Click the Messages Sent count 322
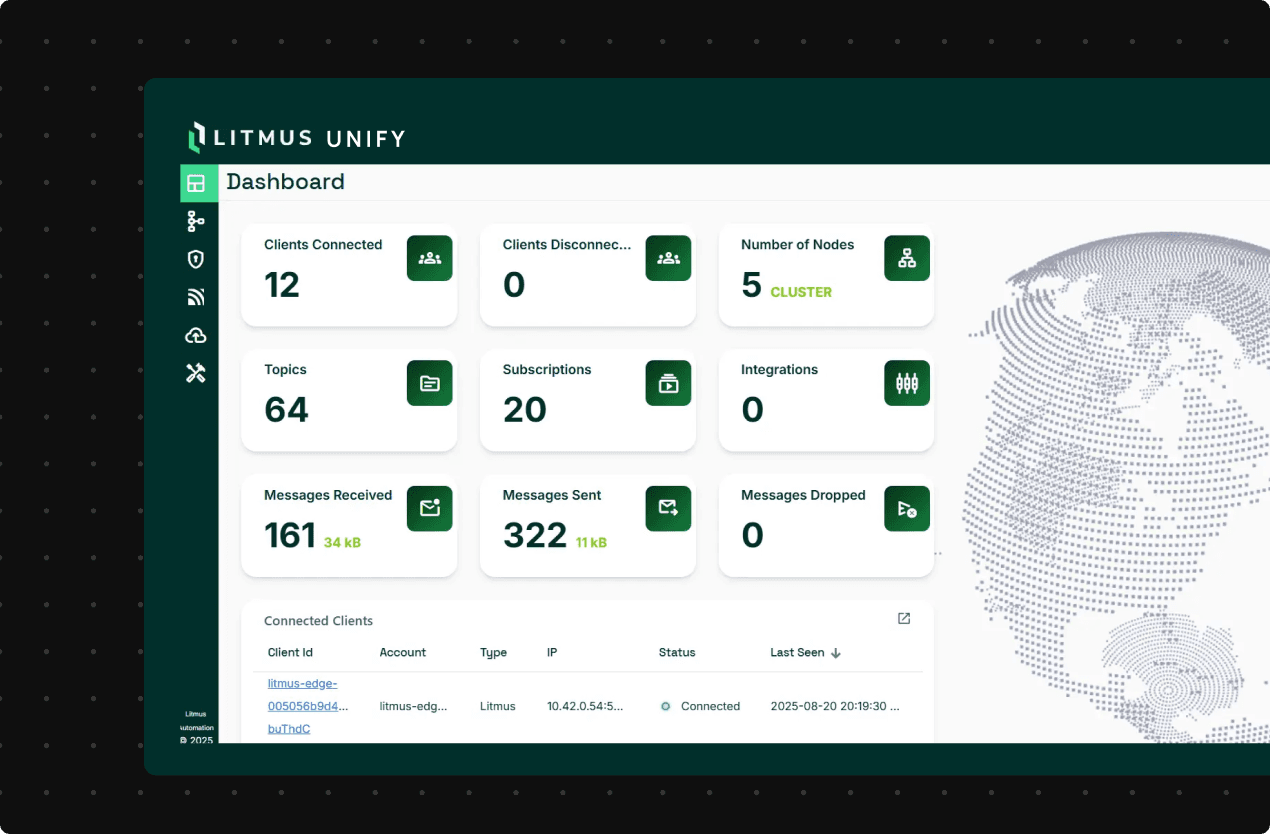The image size is (1270, 834). (535, 536)
